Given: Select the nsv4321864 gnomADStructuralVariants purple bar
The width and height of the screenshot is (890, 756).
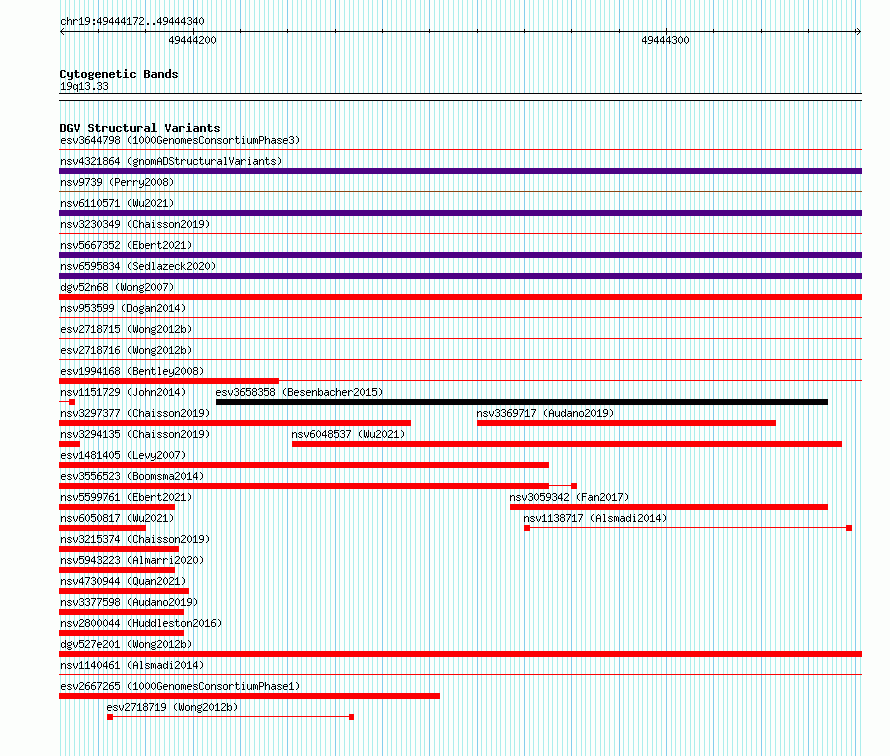Looking at the screenshot, I should (460, 171).
